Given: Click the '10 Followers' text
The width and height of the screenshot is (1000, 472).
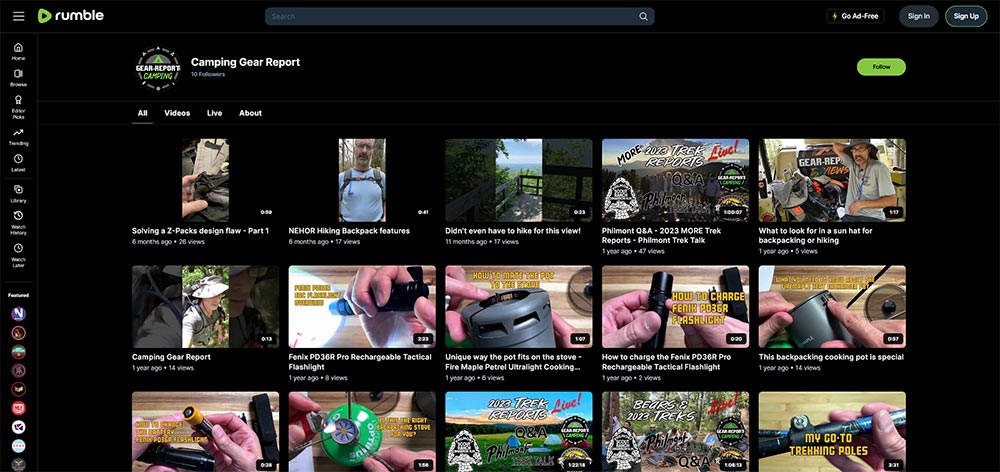Looking at the screenshot, I should 208,75.
